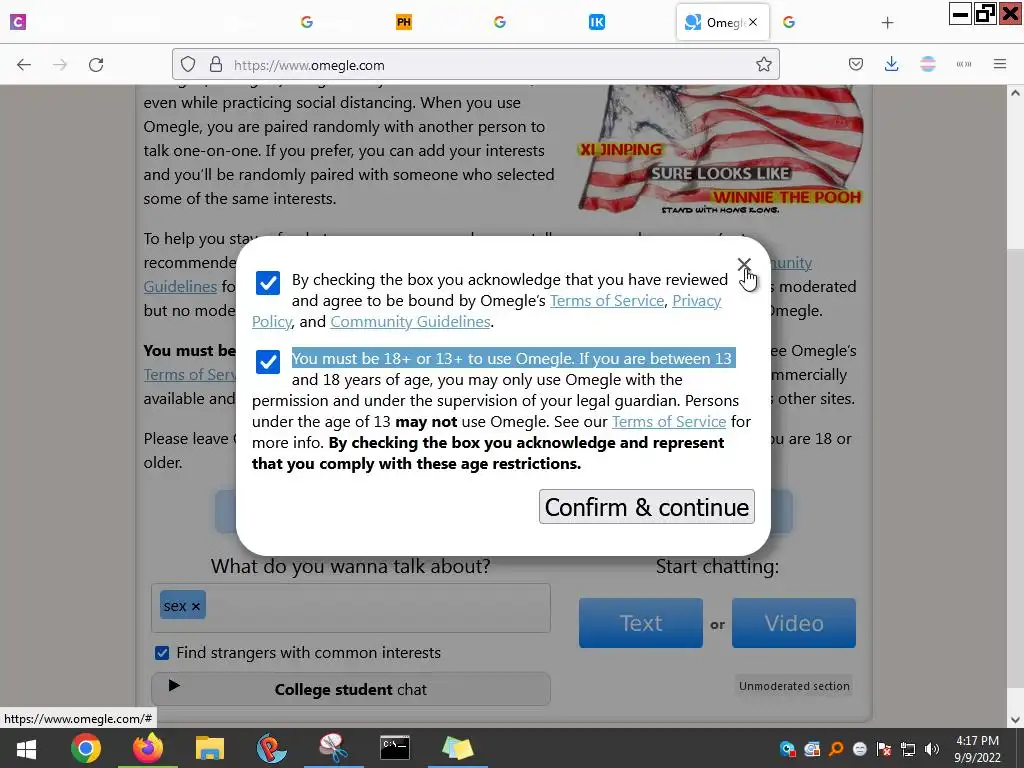Click the striped flag extension icon
This screenshot has width=1024, height=768.
(x=927, y=64)
